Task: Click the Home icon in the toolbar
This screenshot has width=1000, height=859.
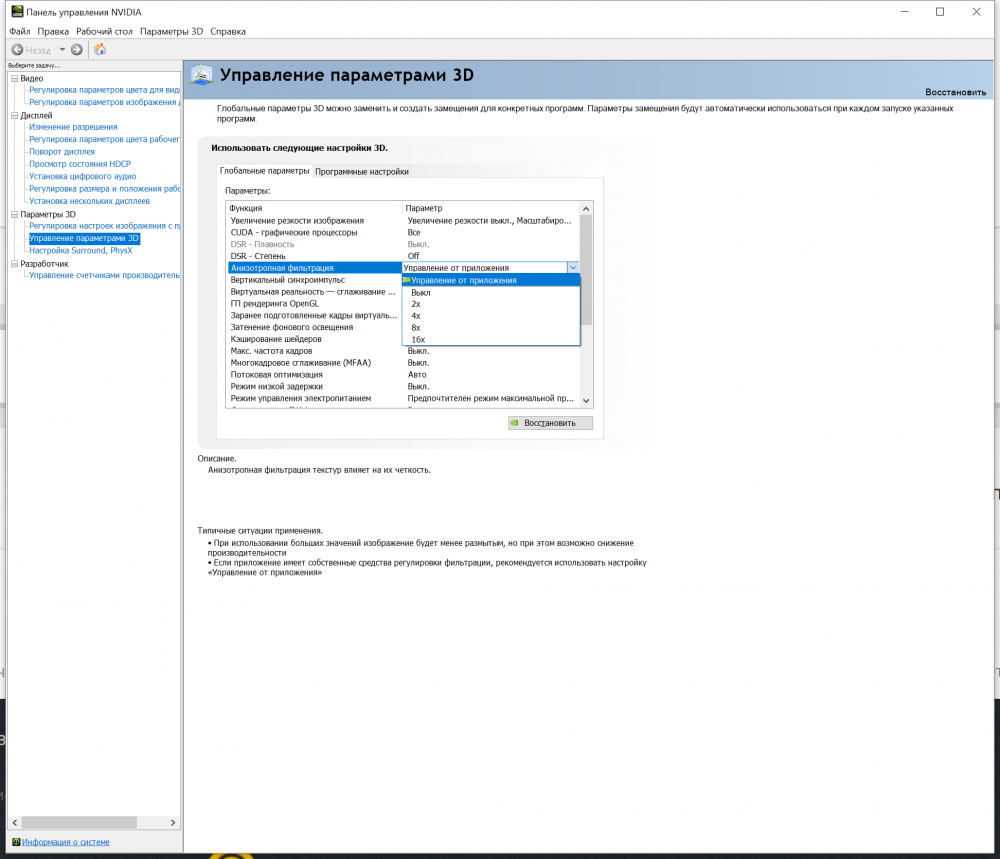Action: click(99, 49)
